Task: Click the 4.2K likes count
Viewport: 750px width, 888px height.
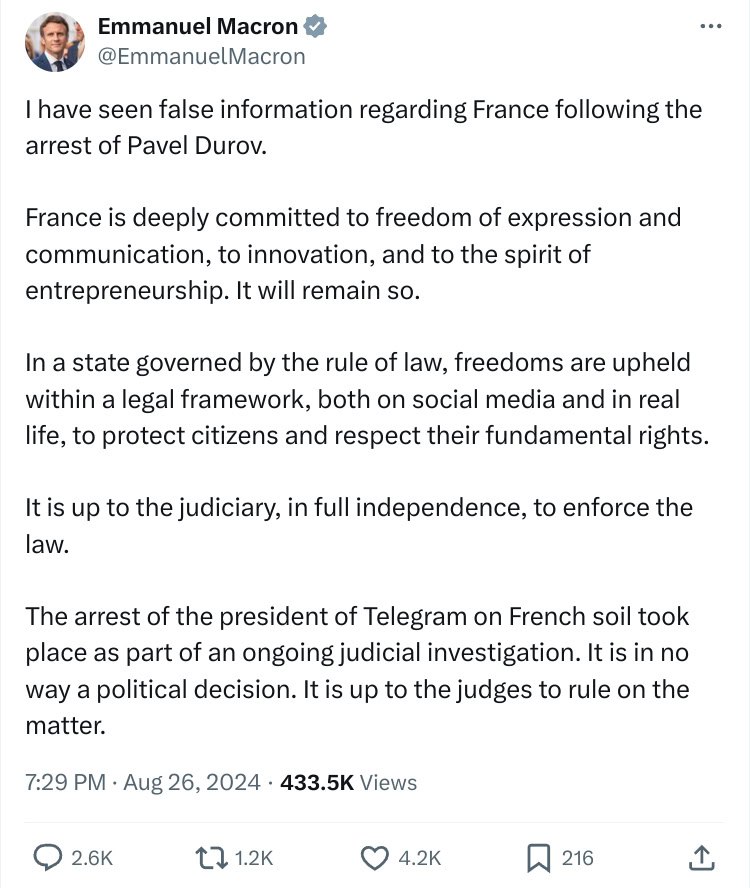Action: (x=419, y=858)
